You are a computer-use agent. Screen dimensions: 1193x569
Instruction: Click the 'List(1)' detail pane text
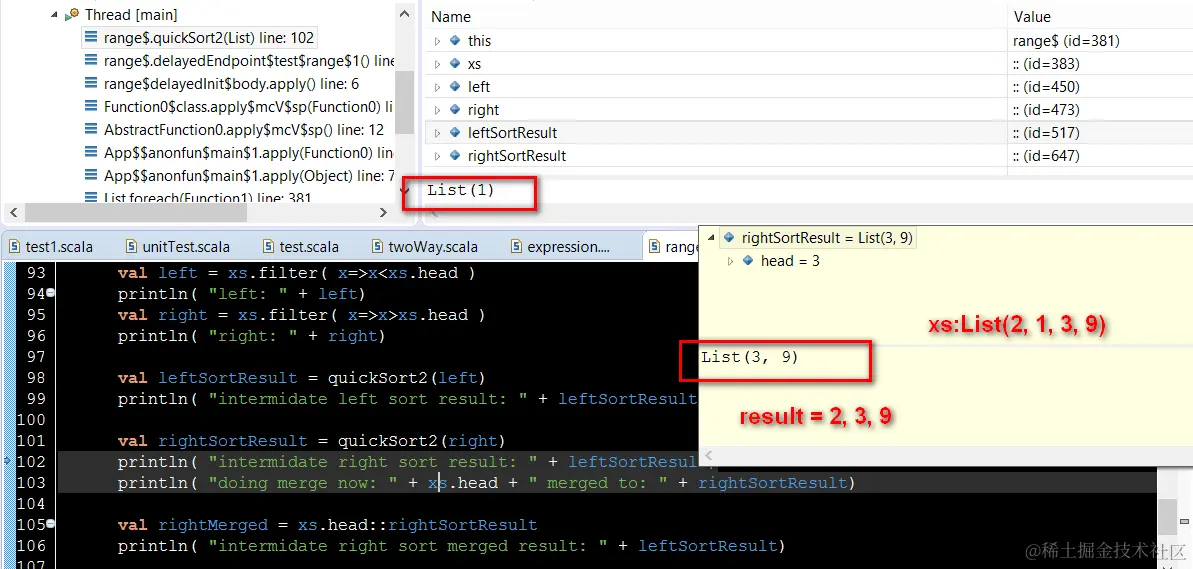tap(460, 190)
